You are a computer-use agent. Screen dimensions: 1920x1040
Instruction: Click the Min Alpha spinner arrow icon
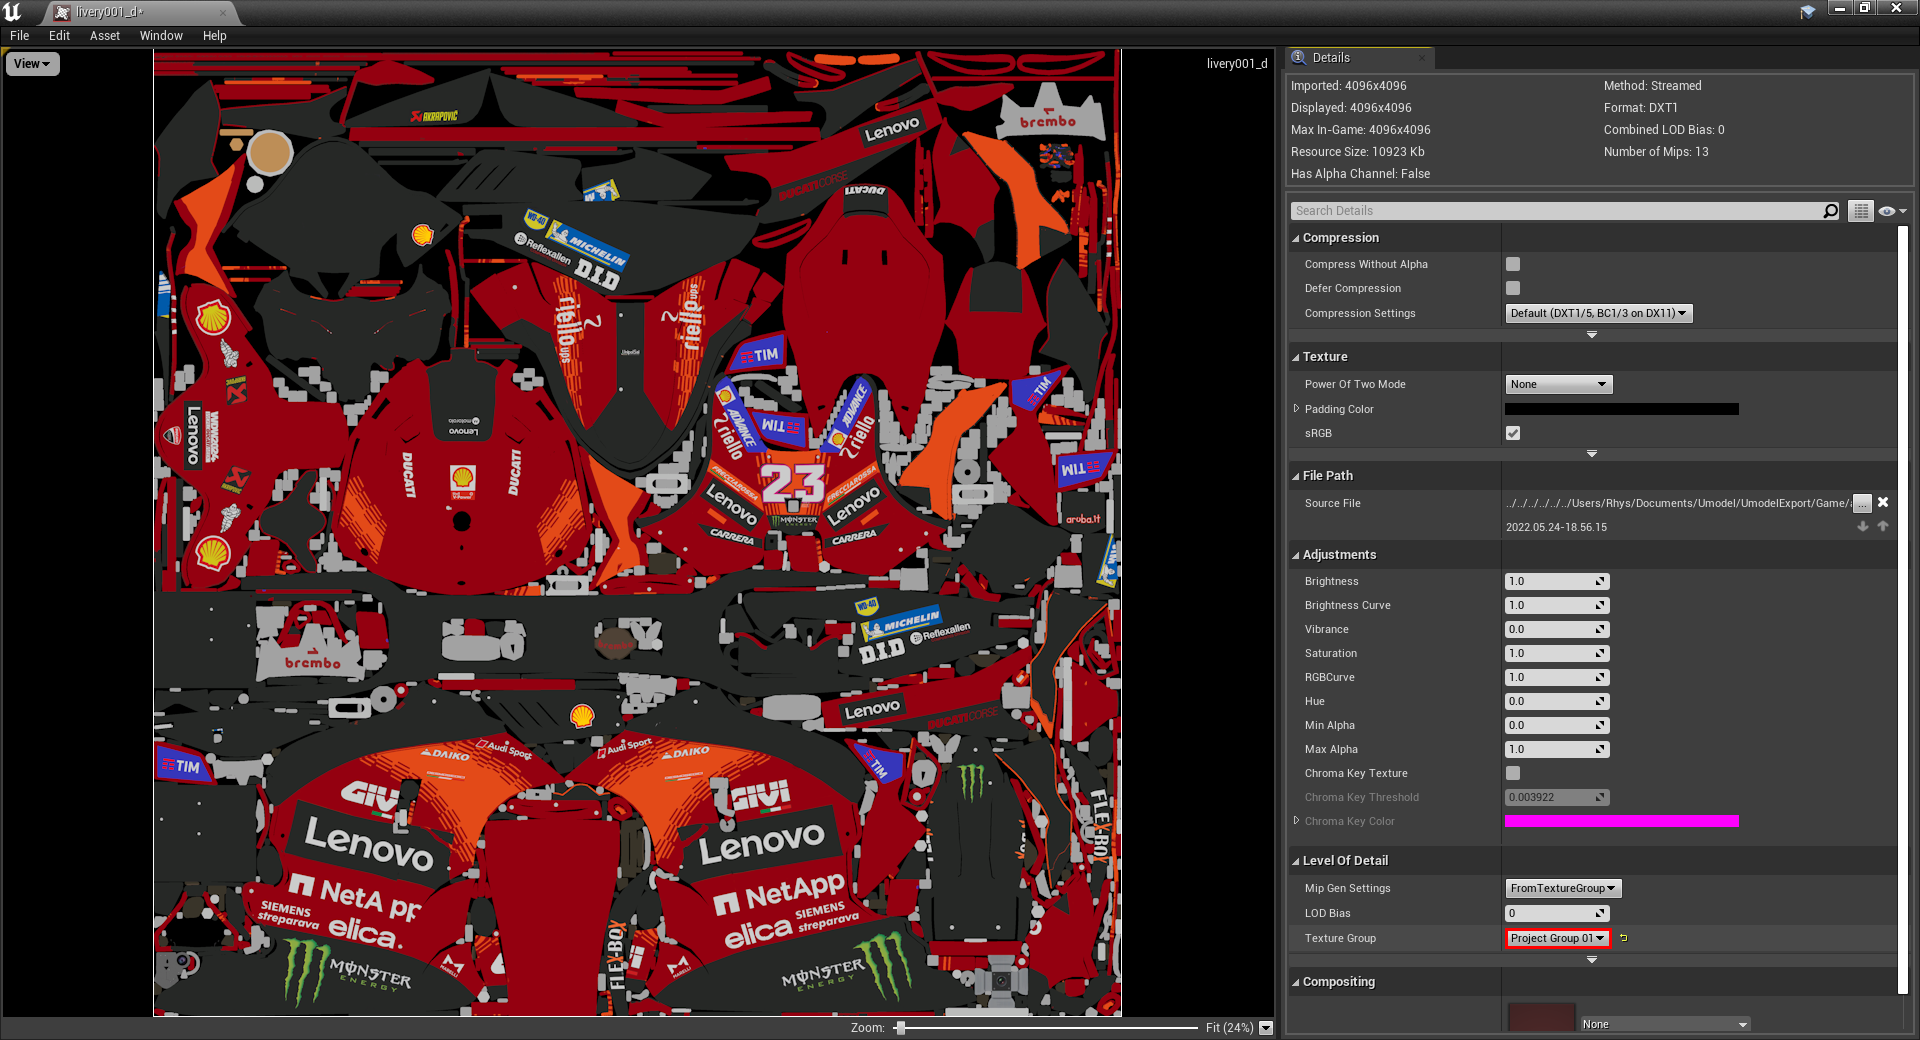pos(1600,725)
